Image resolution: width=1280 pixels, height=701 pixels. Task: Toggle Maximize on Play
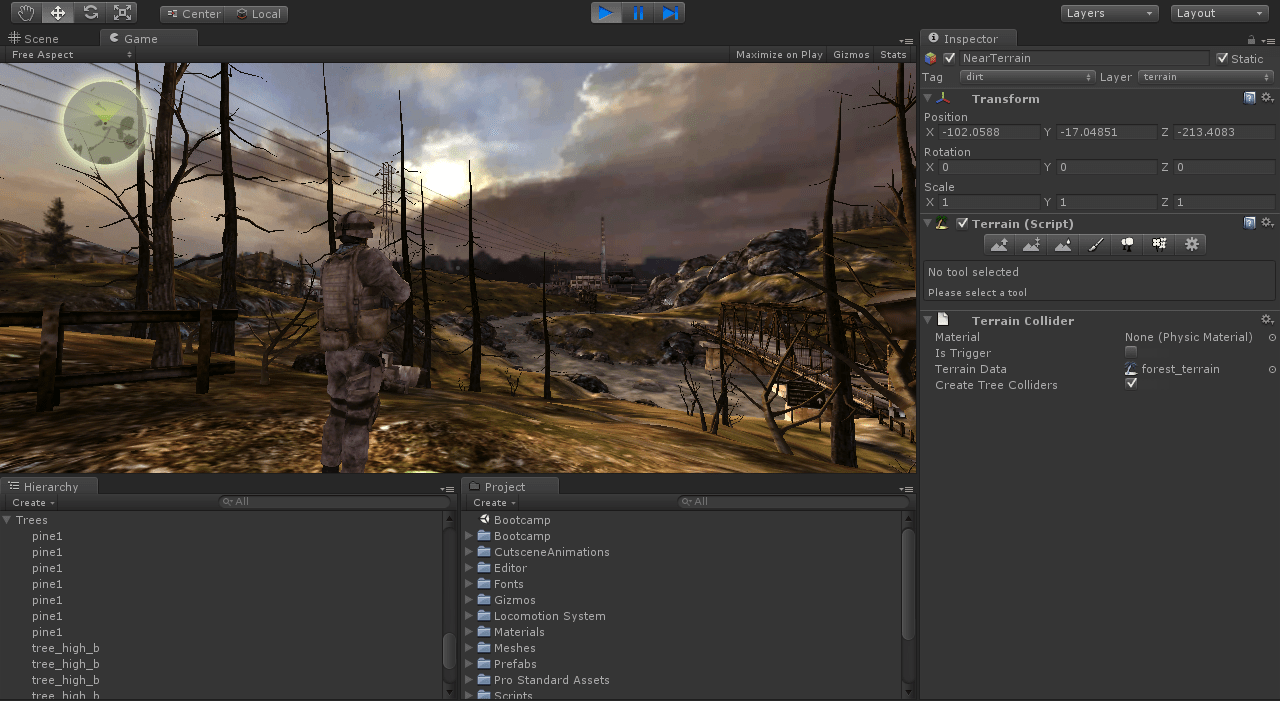[x=779, y=55]
